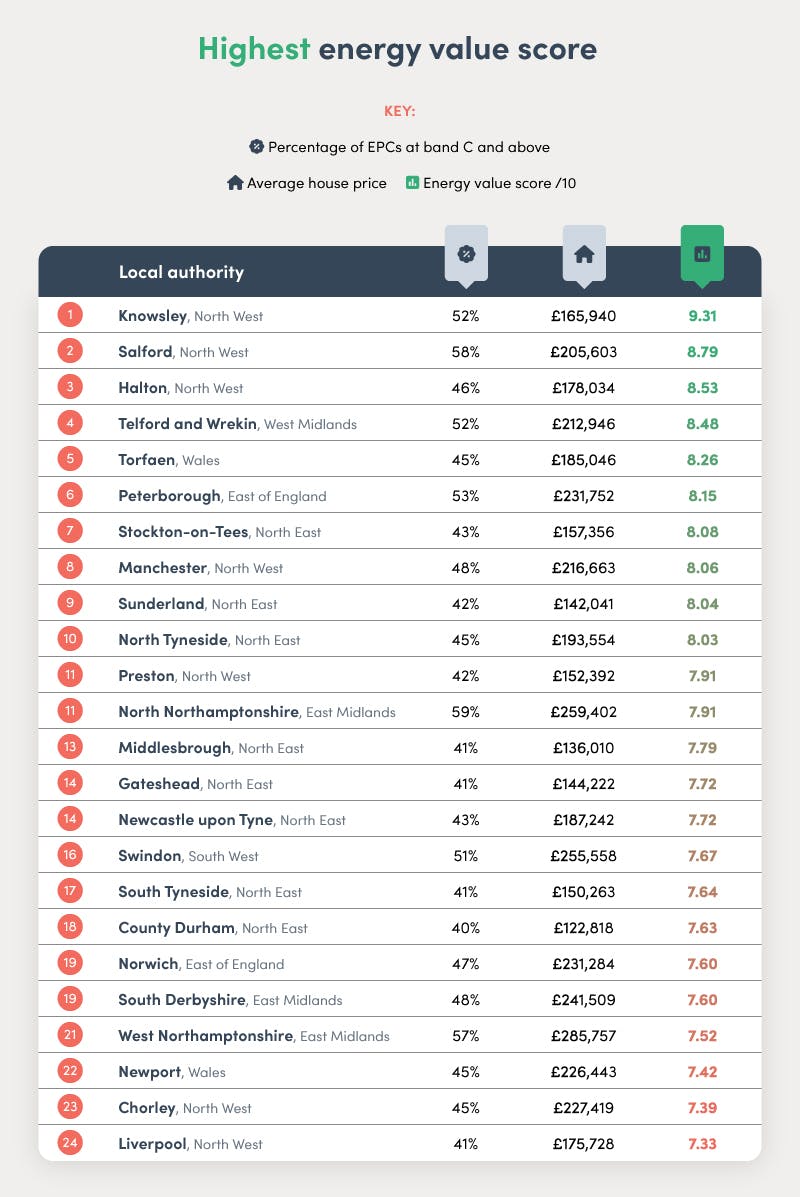800x1197 pixels.
Task: Click Newport's energy score 7.42
Action: (x=702, y=1072)
